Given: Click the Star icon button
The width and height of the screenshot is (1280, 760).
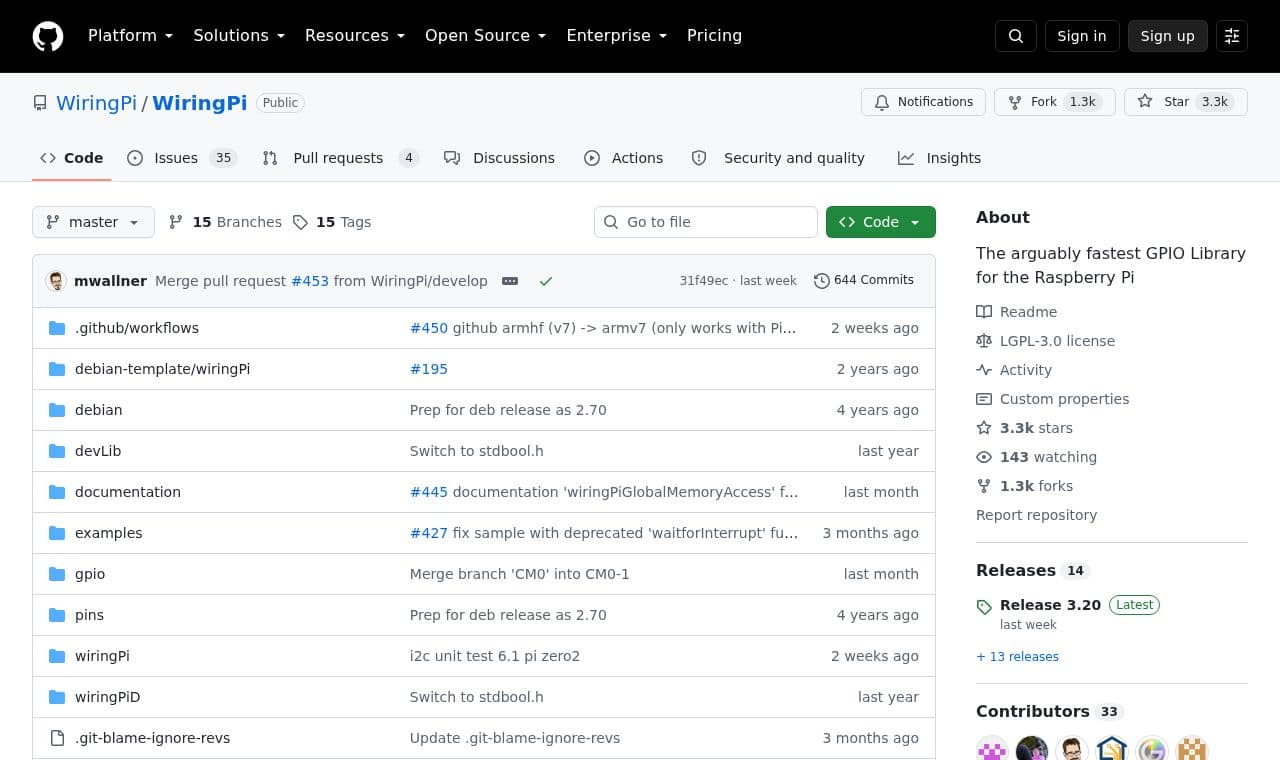Looking at the screenshot, I should click(x=1186, y=102).
